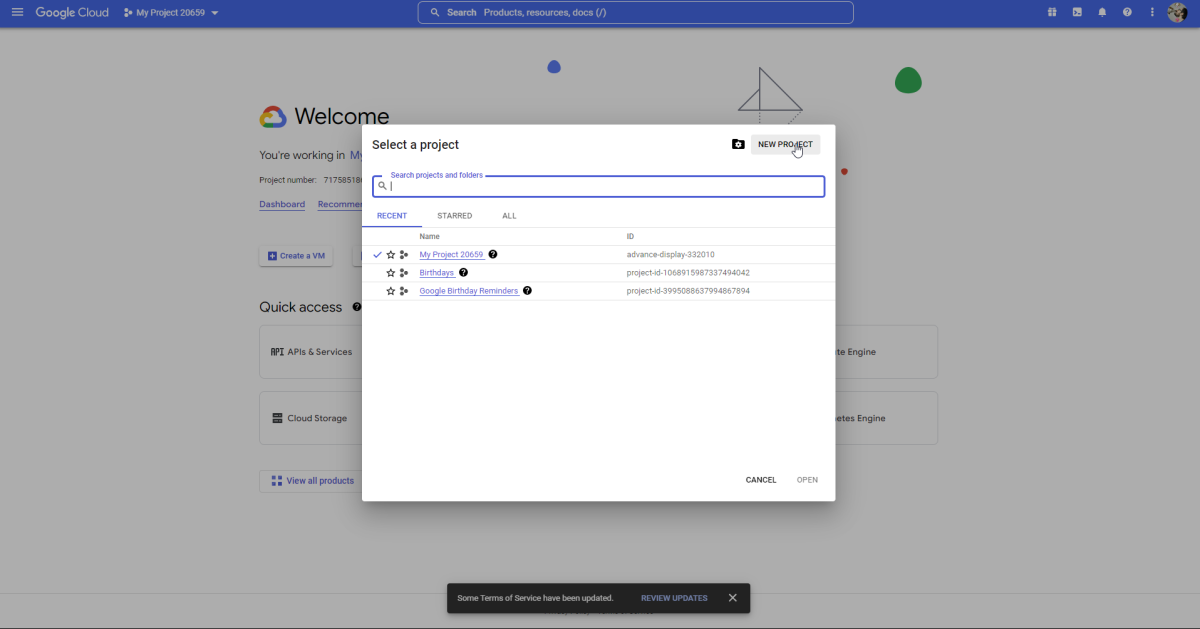
Task: Open the My Project 20659 project picker
Action: click(x=171, y=13)
